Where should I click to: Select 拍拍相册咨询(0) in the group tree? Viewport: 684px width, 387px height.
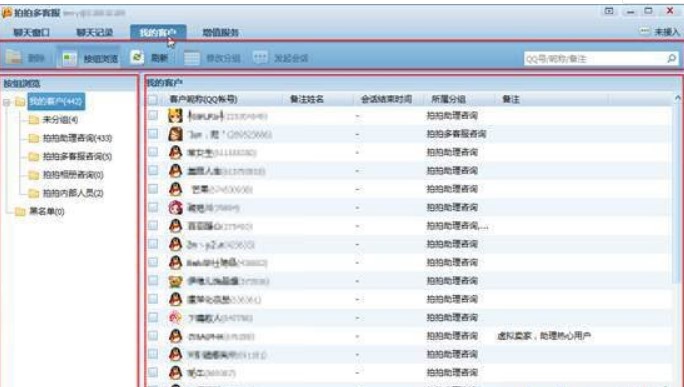click(x=73, y=175)
